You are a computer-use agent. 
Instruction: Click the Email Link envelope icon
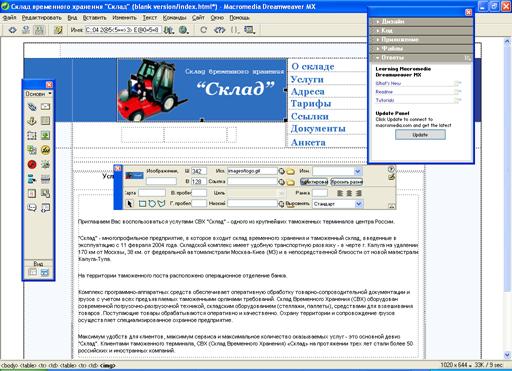click(46, 107)
